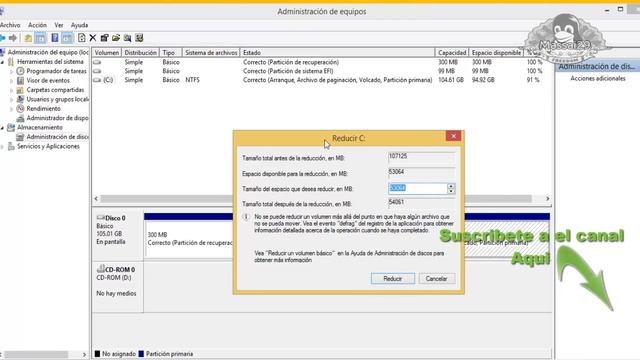The height and width of the screenshot is (360, 640).
Task: Toggle the action pane show/hide icon
Action: [67, 38]
